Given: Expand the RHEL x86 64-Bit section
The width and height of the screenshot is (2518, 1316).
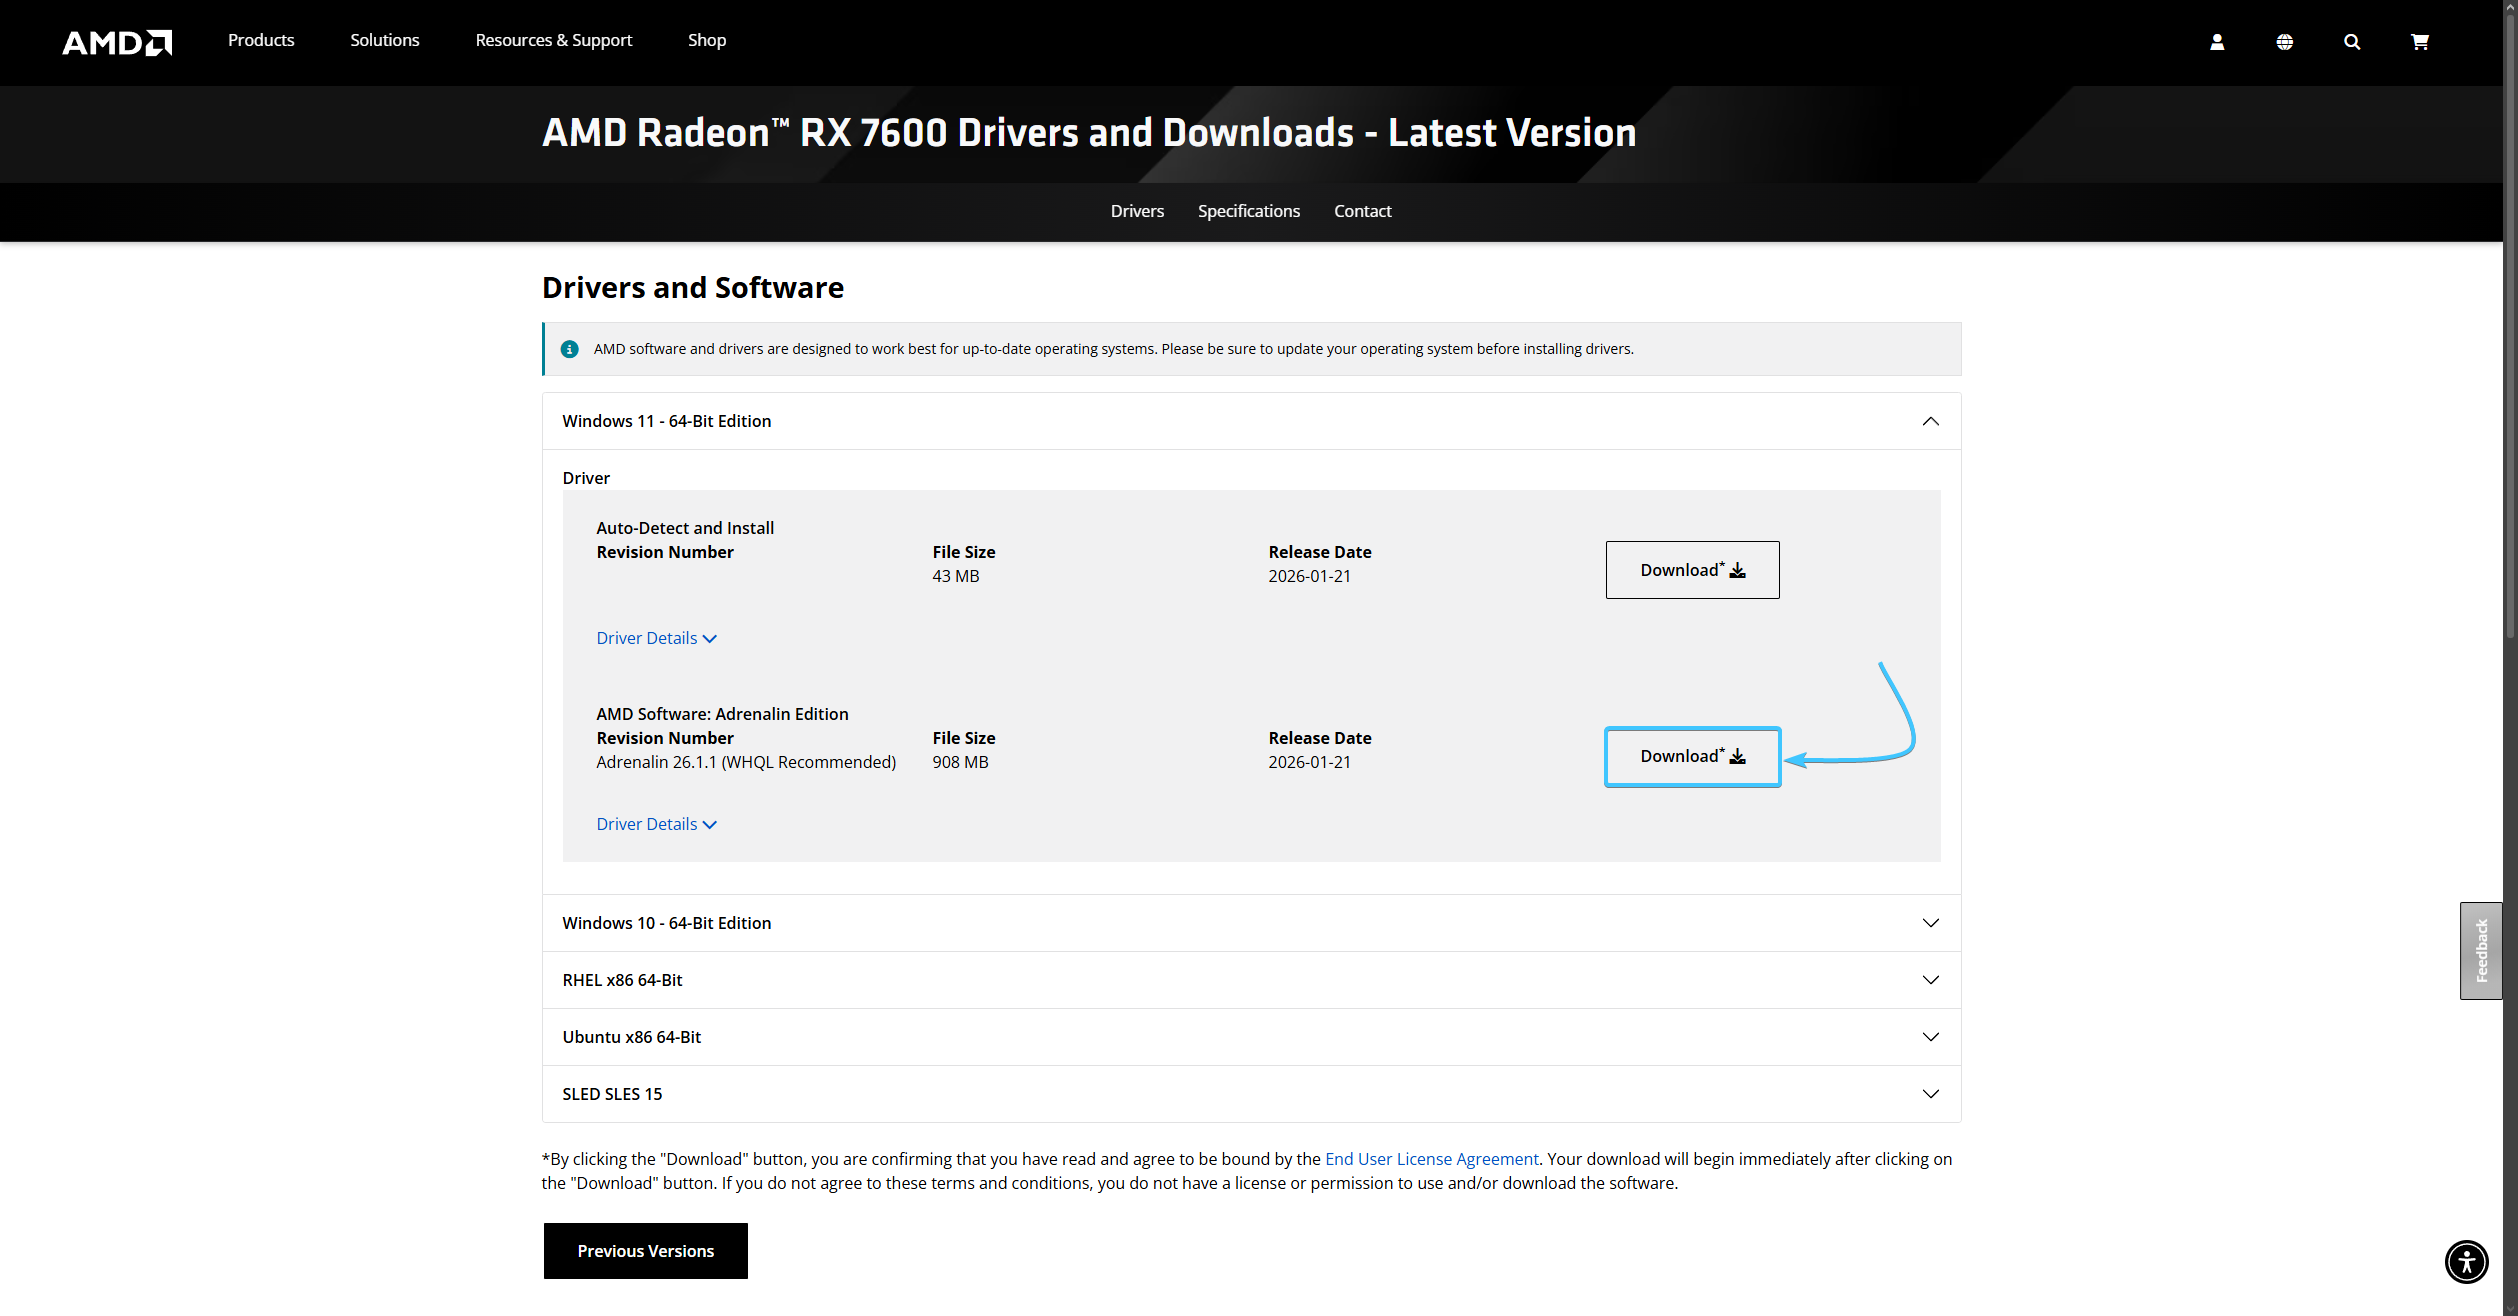Looking at the screenshot, I should tap(1930, 980).
